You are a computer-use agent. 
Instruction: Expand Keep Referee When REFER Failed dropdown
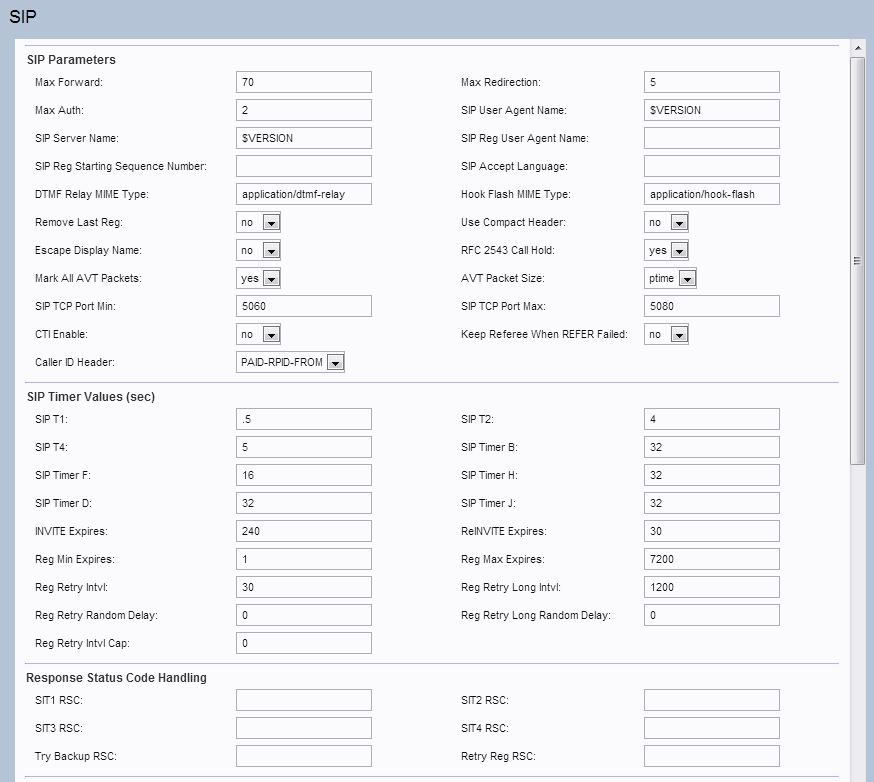pyautogui.click(x=666, y=334)
